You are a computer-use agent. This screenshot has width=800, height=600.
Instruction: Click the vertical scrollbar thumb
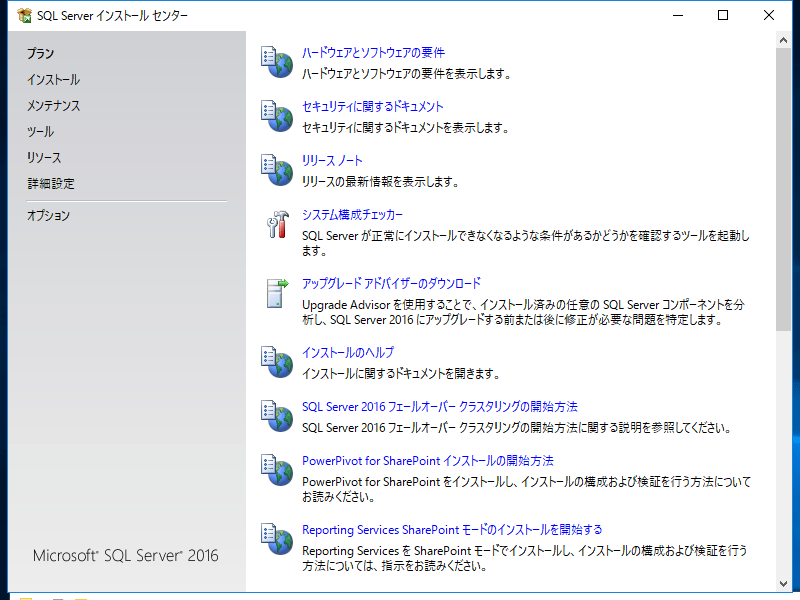(783, 189)
